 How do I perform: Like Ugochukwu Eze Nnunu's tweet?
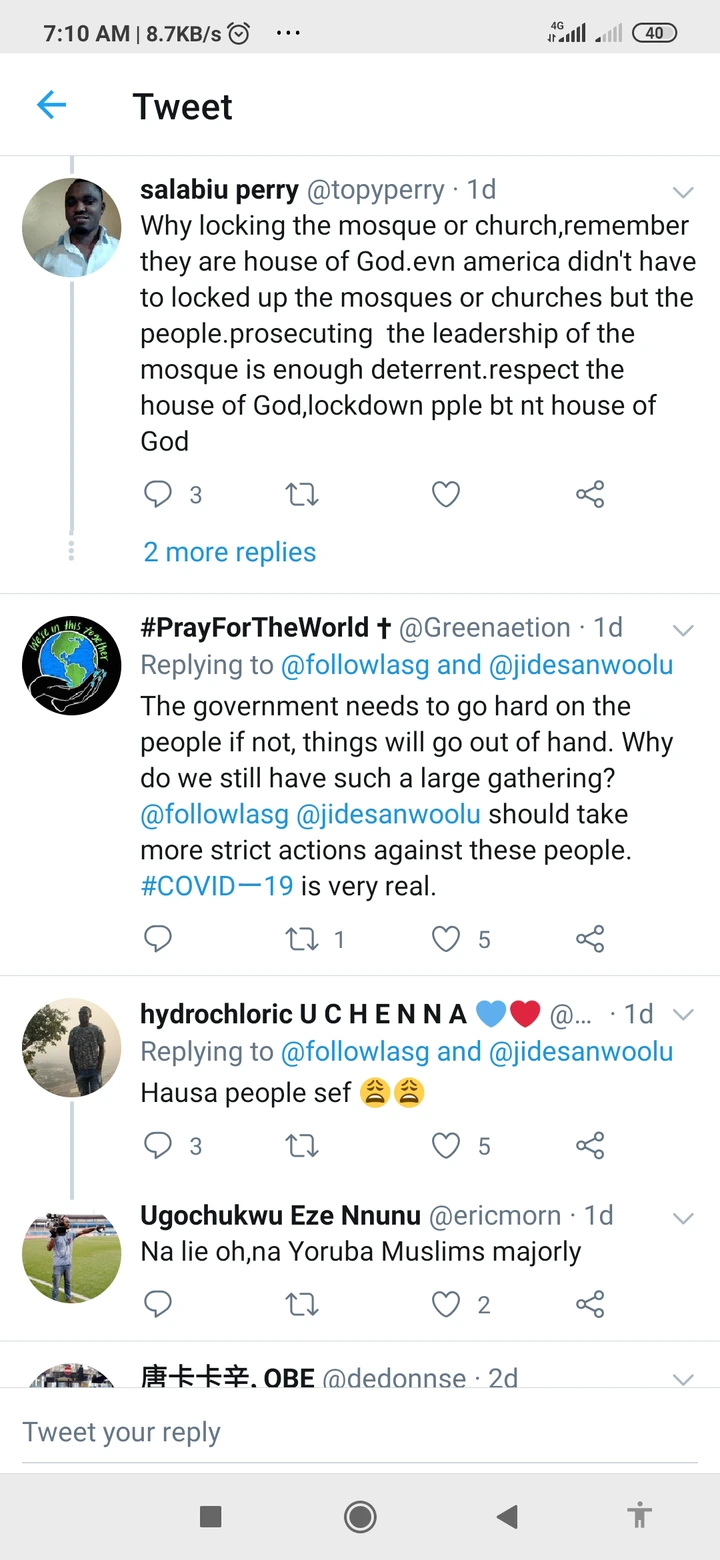click(x=446, y=1304)
